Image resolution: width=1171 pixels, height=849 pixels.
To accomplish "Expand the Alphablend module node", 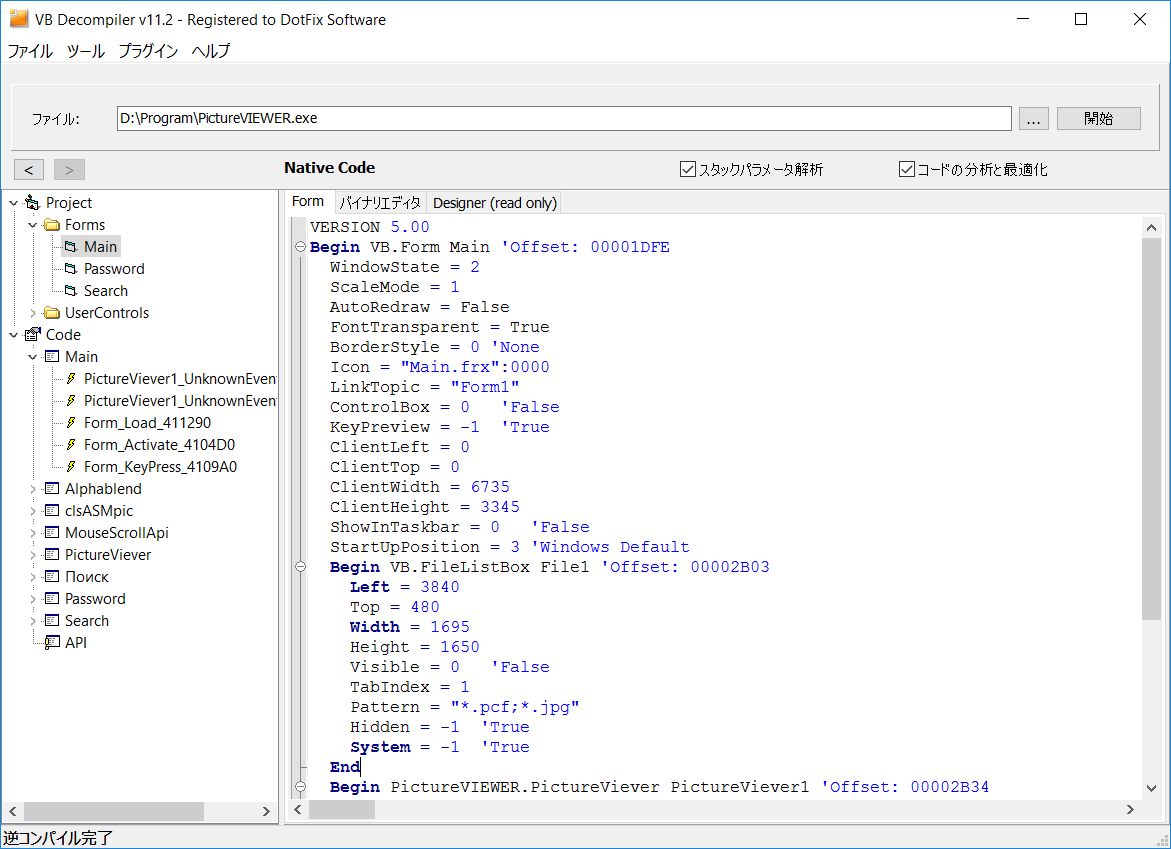I will [33, 489].
